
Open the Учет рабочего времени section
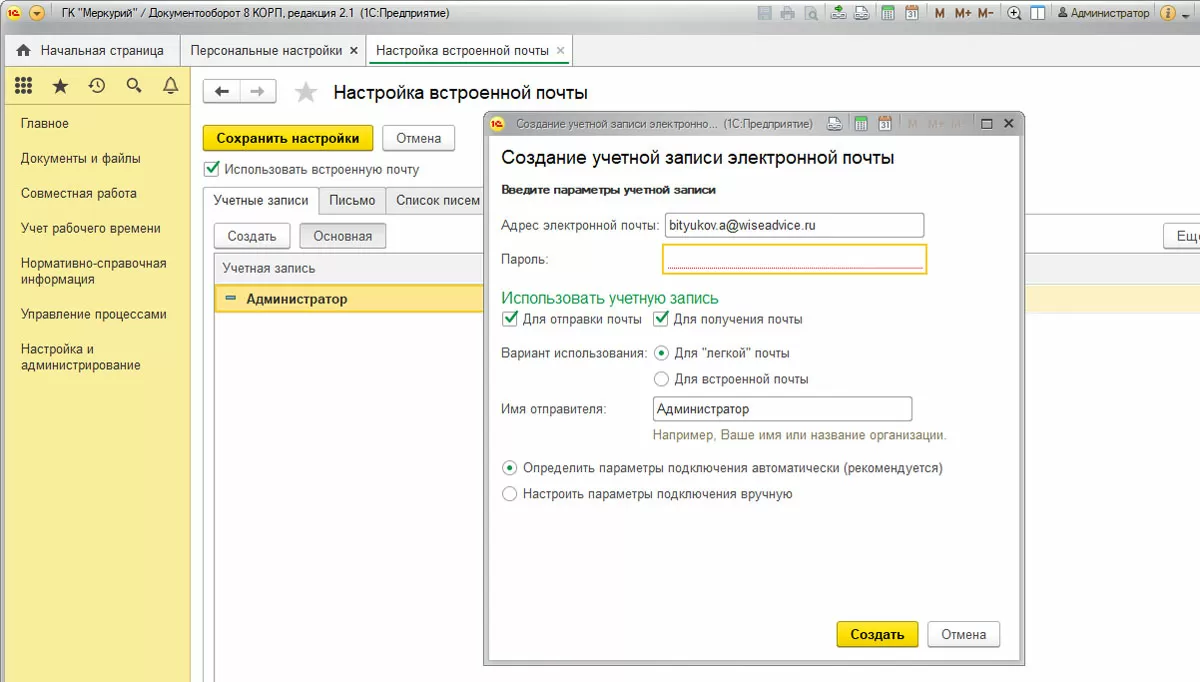(91, 229)
